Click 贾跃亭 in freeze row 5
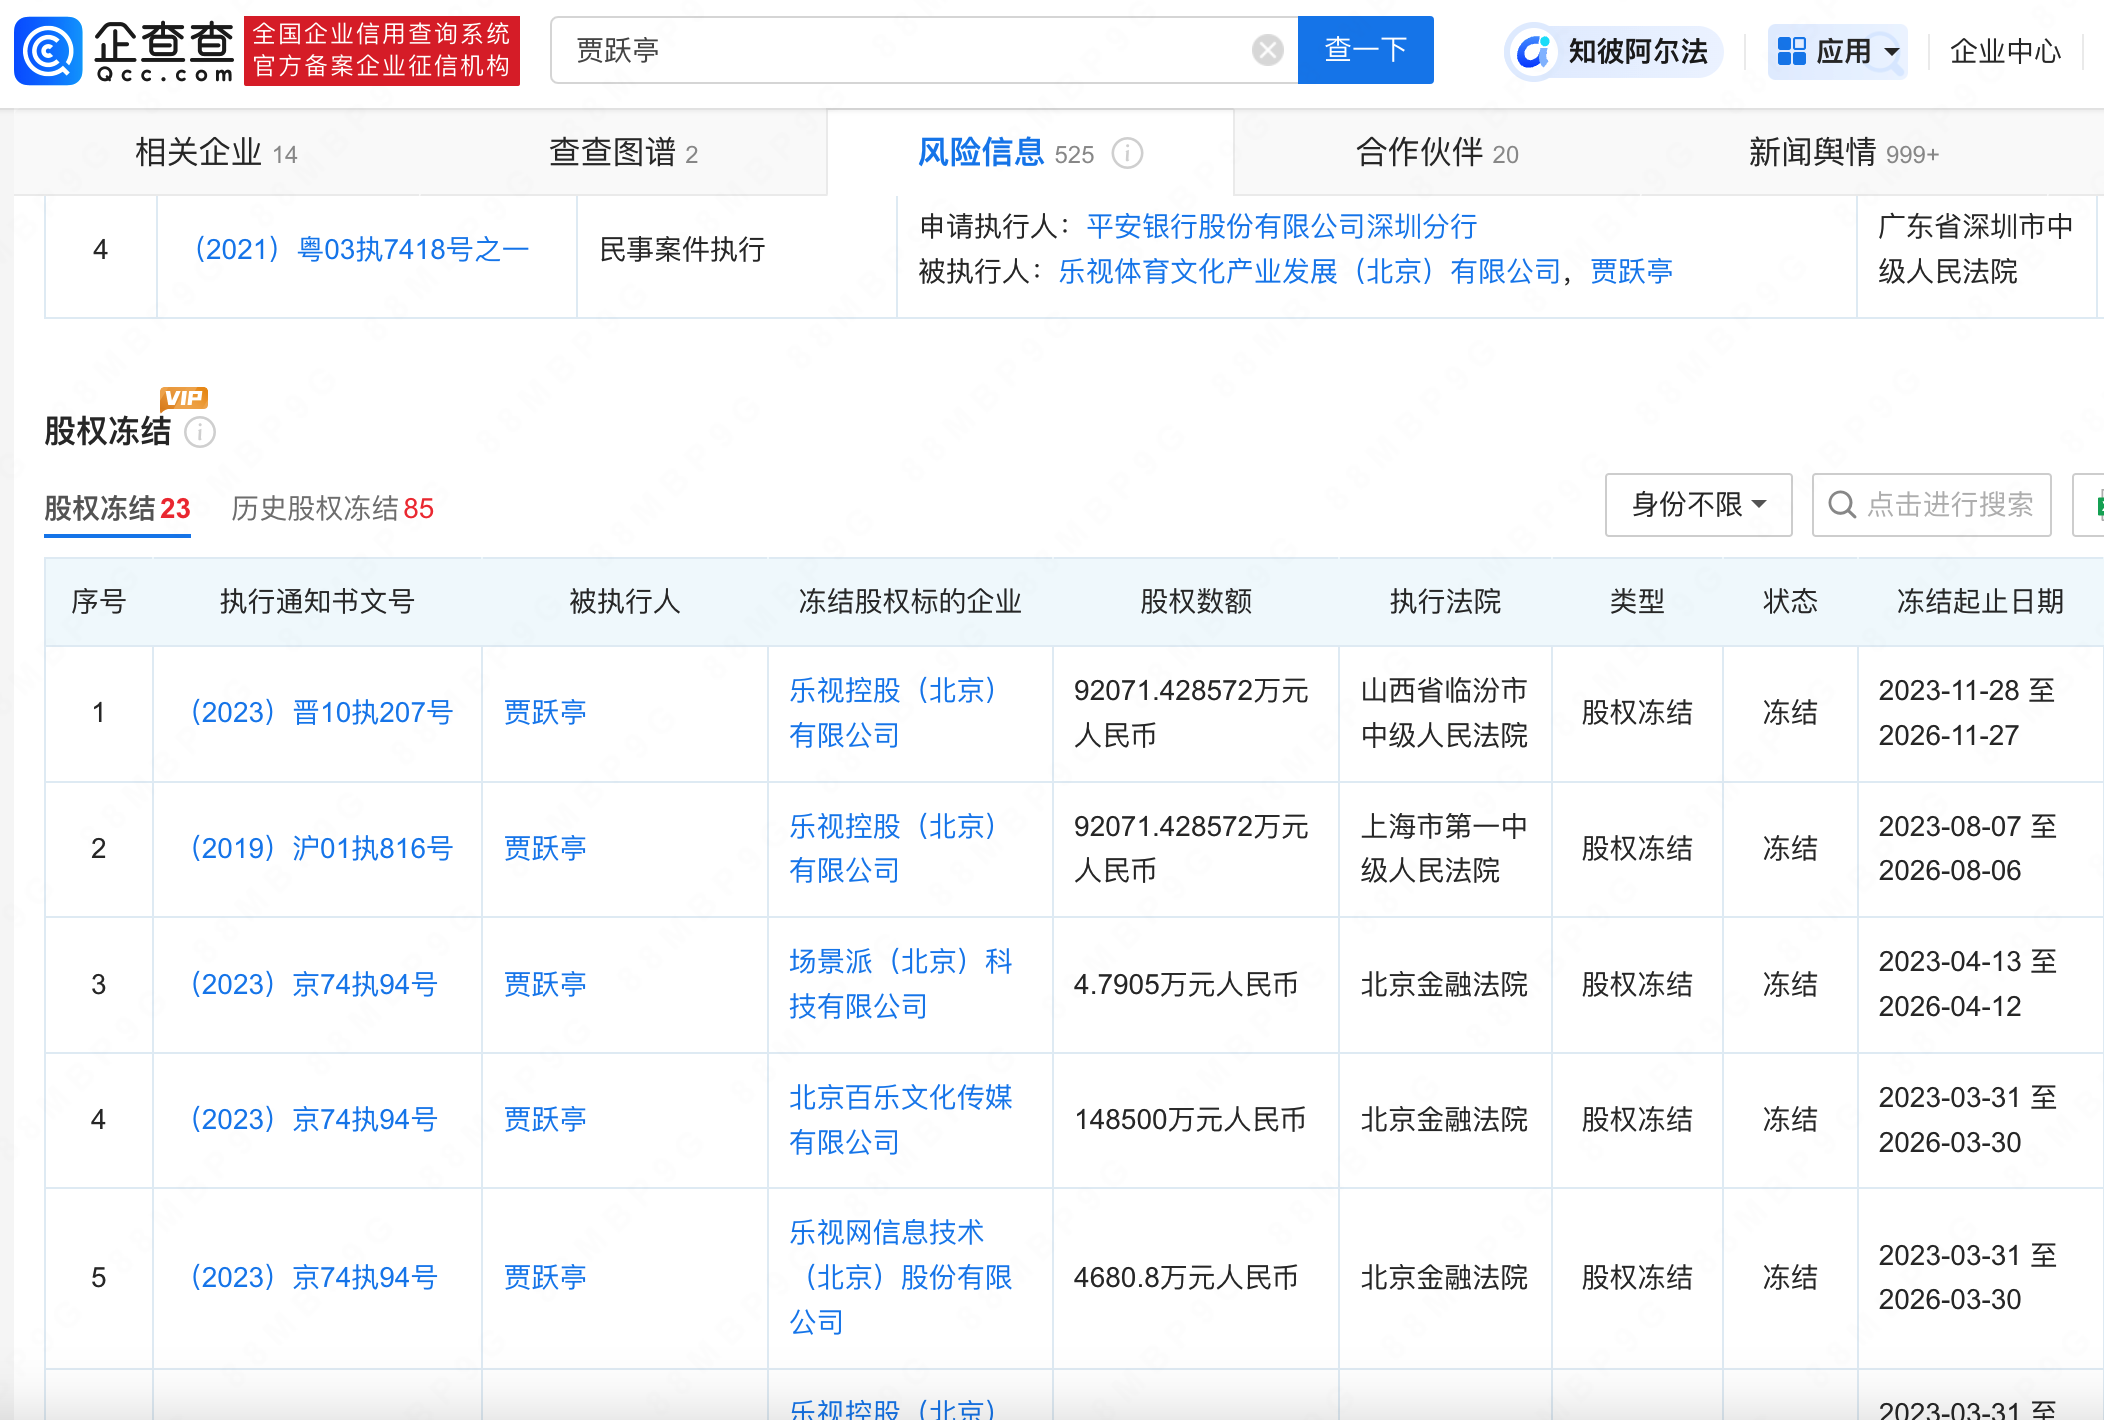The height and width of the screenshot is (1420, 2104). (x=545, y=1277)
